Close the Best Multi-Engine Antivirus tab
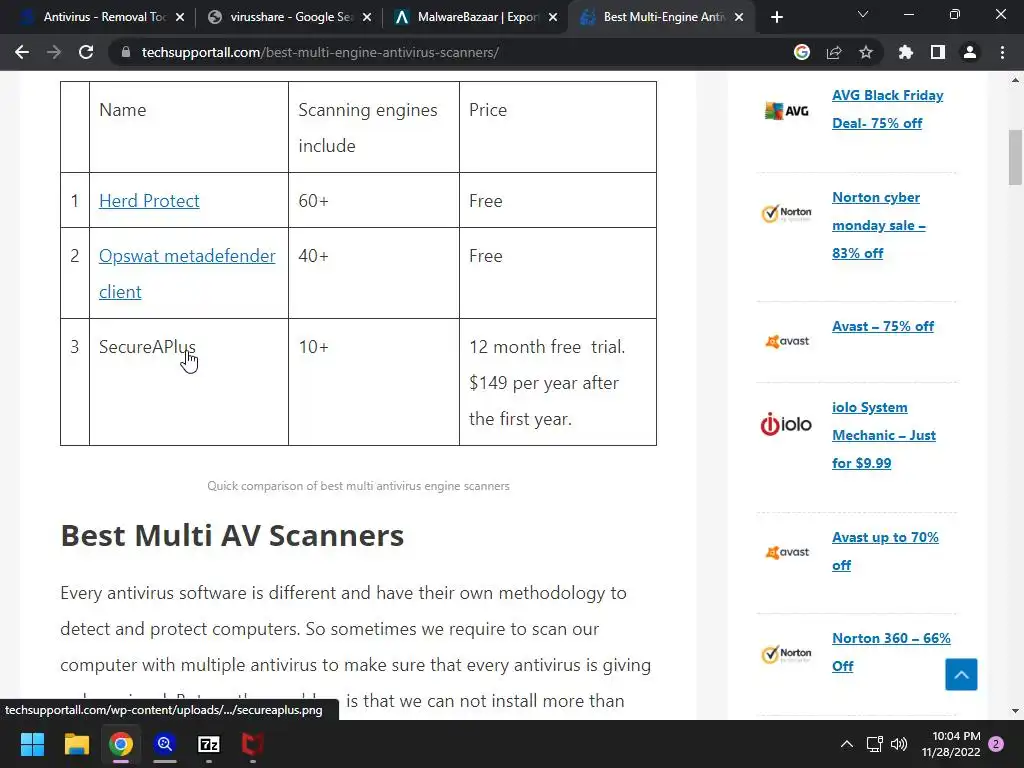The width and height of the screenshot is (1024, 768). pyautogui.click(x=739, y=18)
